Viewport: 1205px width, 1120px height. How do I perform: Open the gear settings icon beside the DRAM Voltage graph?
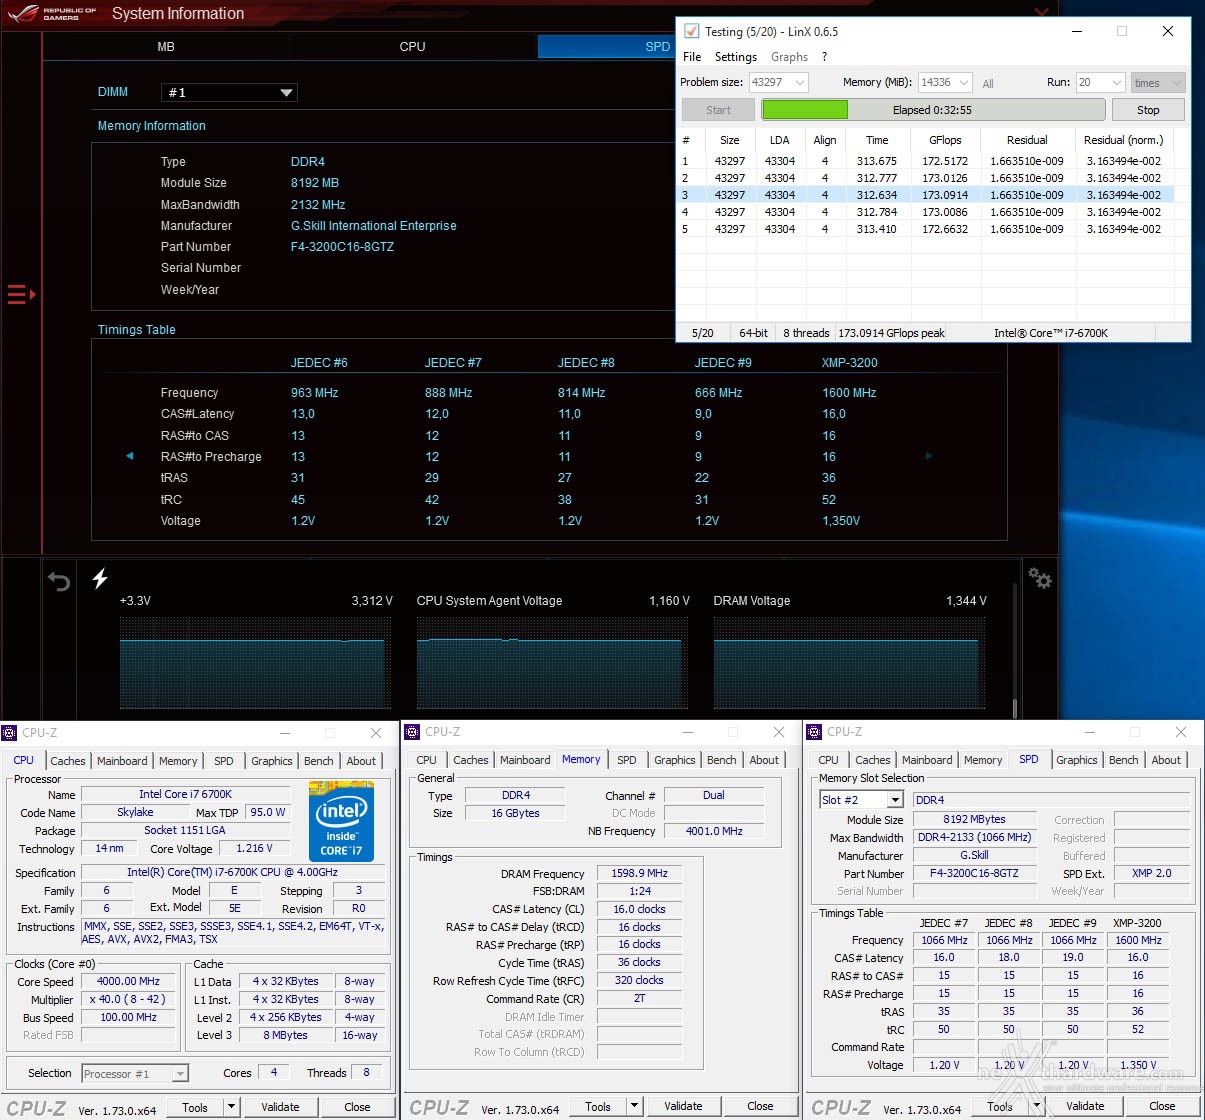[x=1039, y=578]
